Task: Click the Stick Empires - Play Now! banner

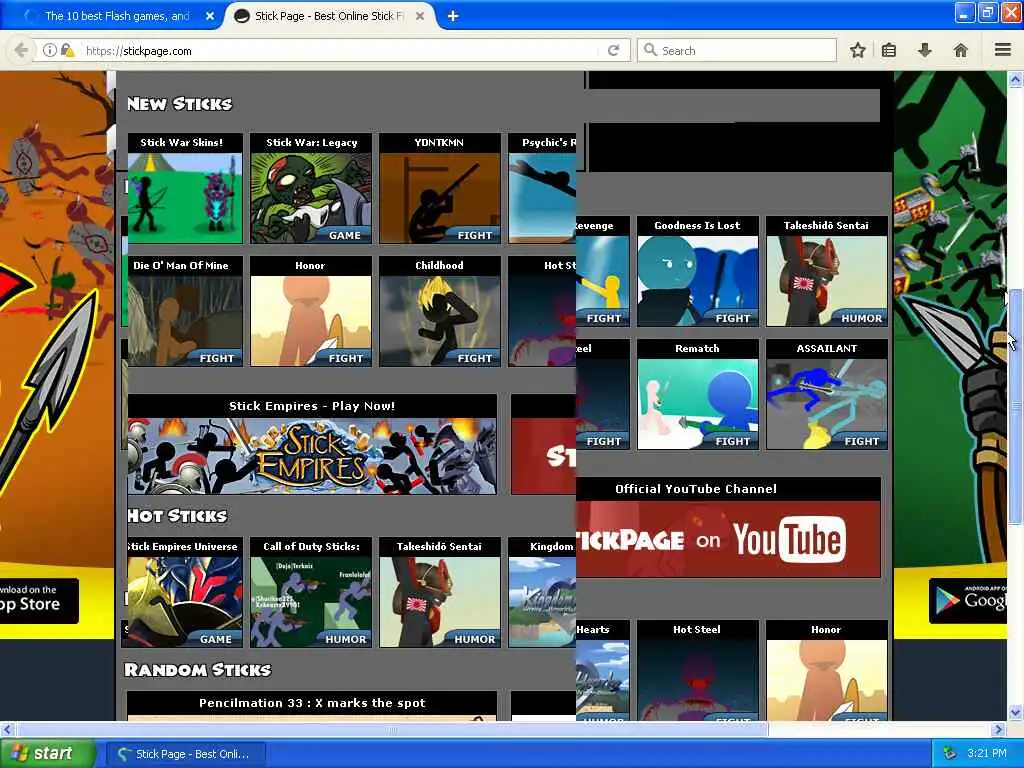Action: pos(312,444)
